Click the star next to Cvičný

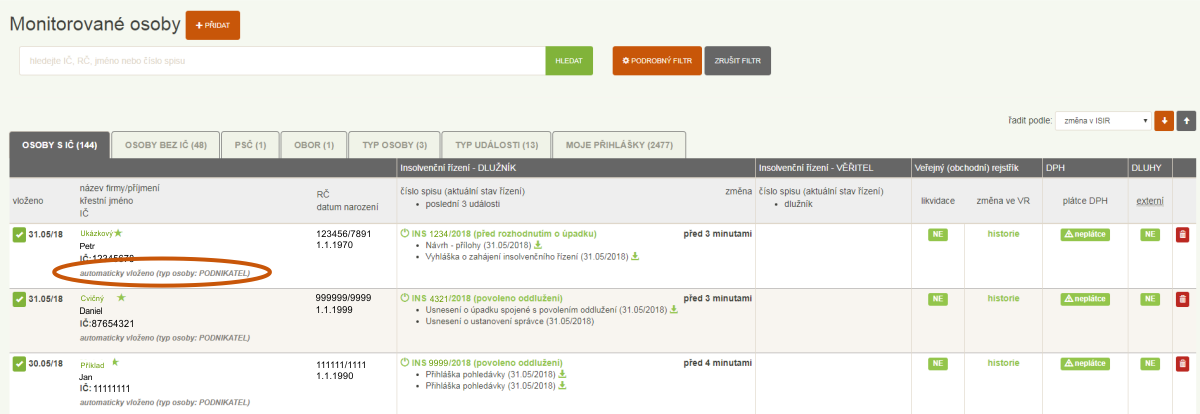click(x=122, y=298)
